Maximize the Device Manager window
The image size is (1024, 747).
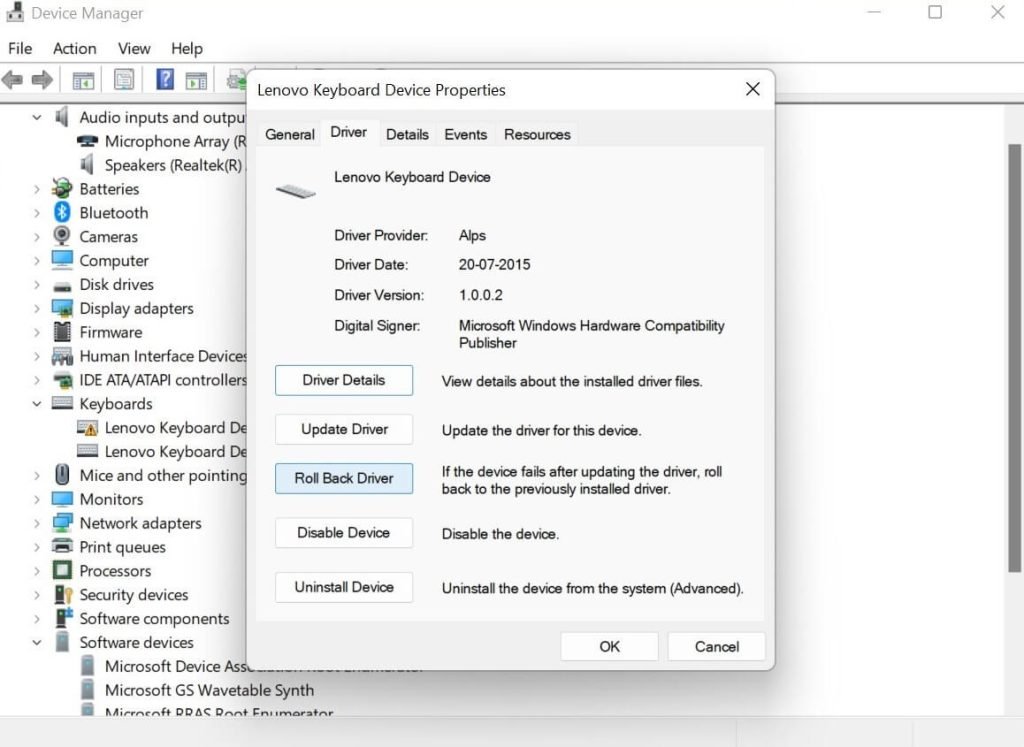(x=935, y=12)
